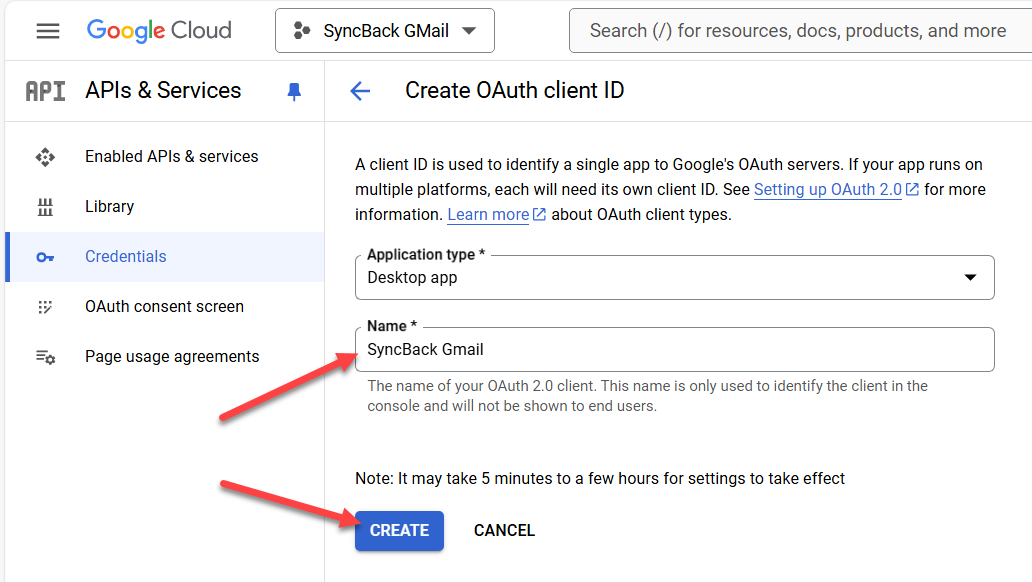Click the Google Cloud logo
Viewport: 1032px width, 582px height.
pos(159,30)
